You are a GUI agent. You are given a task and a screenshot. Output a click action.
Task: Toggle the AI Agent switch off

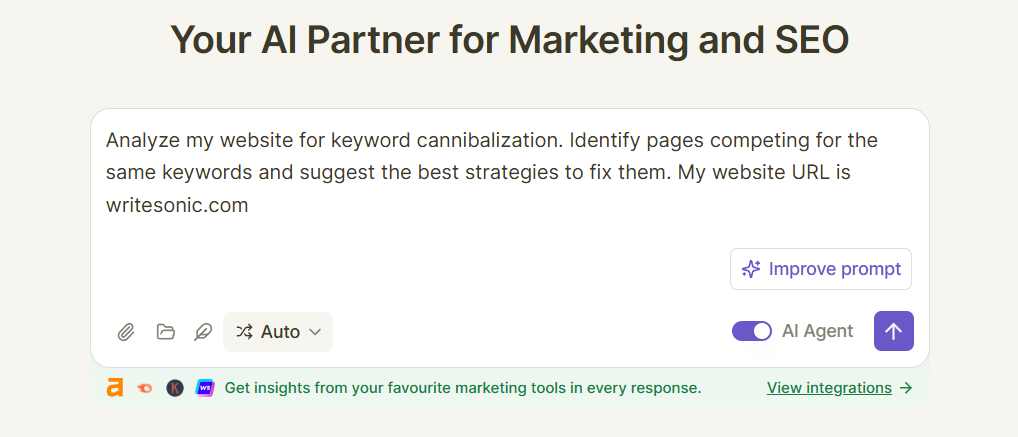(x=752, y=331)
